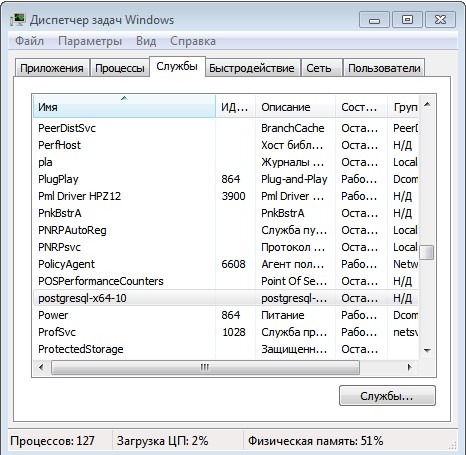The image size is (466, 455).
Task: Close the Task Manager window
Action: (x=440, y=20)
